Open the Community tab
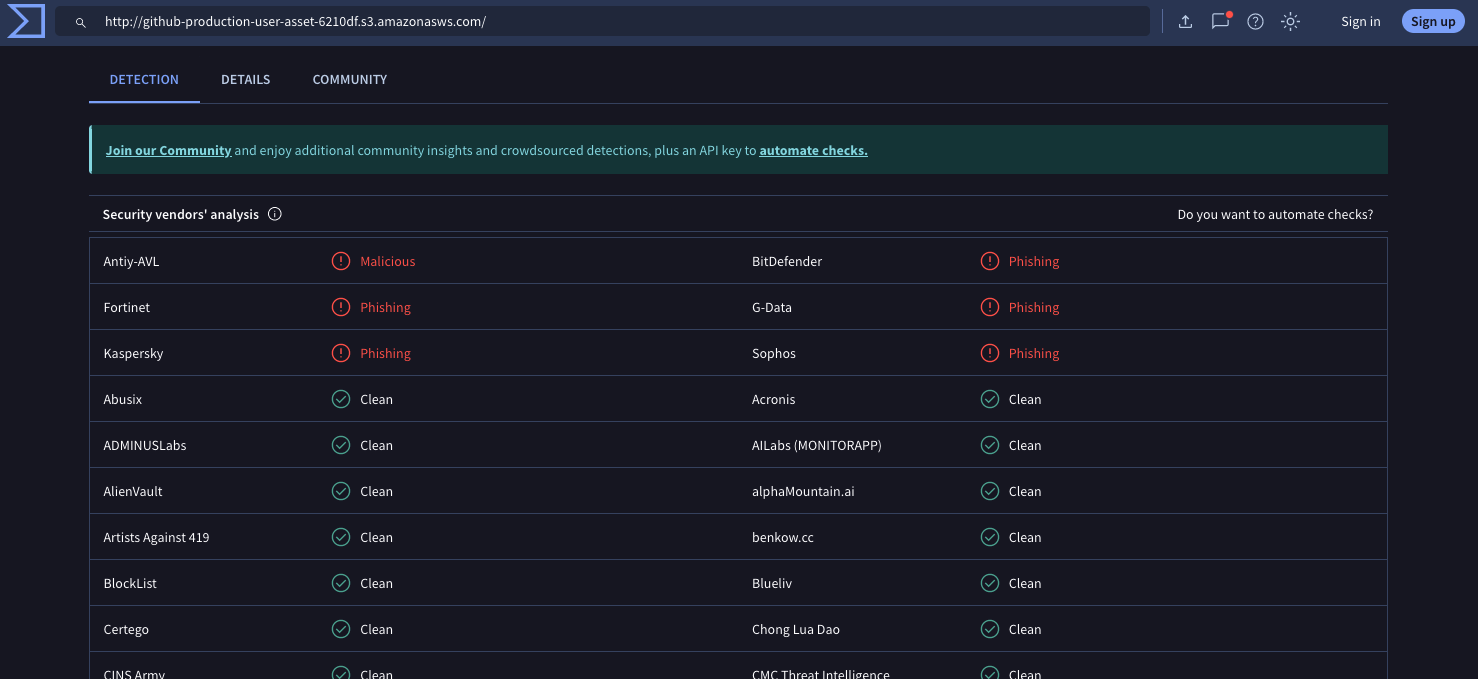The height and width of the screenshot is (679, 1478). (349, 79)
